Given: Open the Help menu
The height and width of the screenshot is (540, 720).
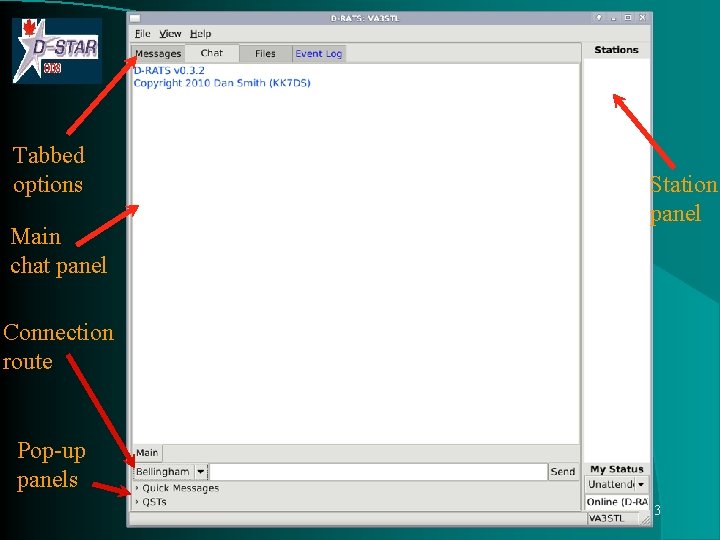Looking at the screenshot, I should pos(201,34).
